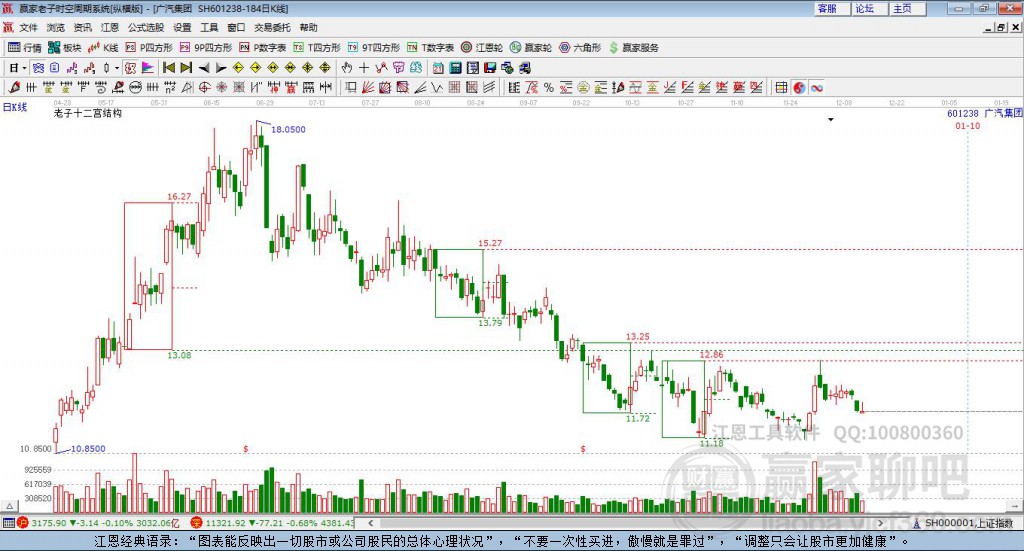Click the save floppy disk icon
This screenshot has width=1024, height=551.
tap(490, 68)
